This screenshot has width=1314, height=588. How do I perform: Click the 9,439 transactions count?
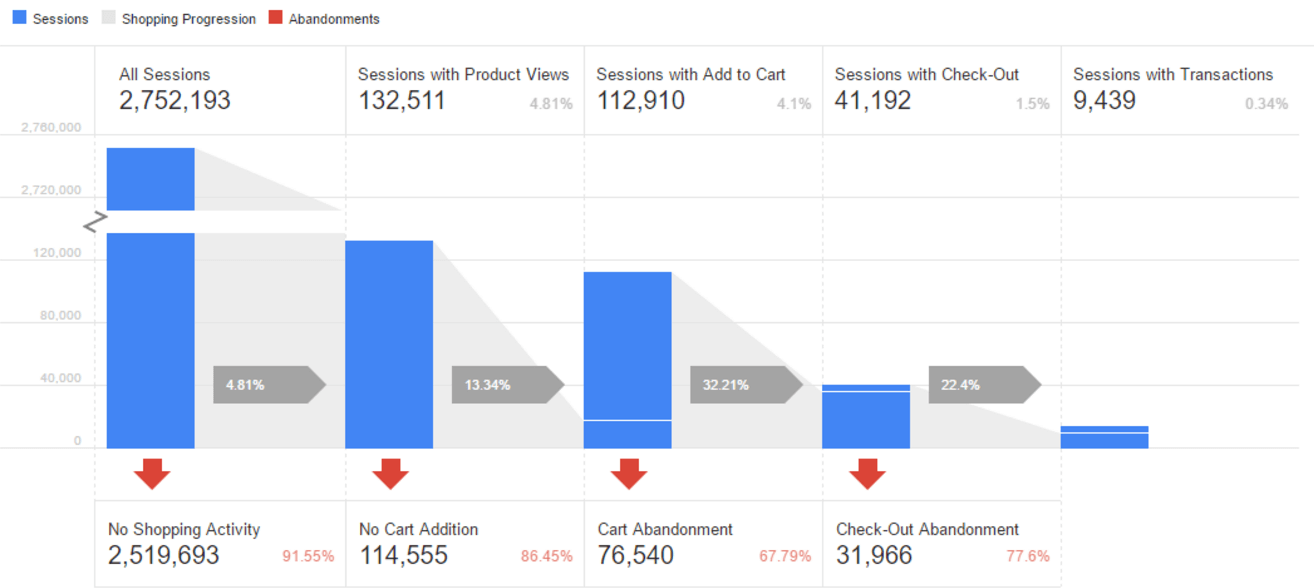click(1106, 100)
